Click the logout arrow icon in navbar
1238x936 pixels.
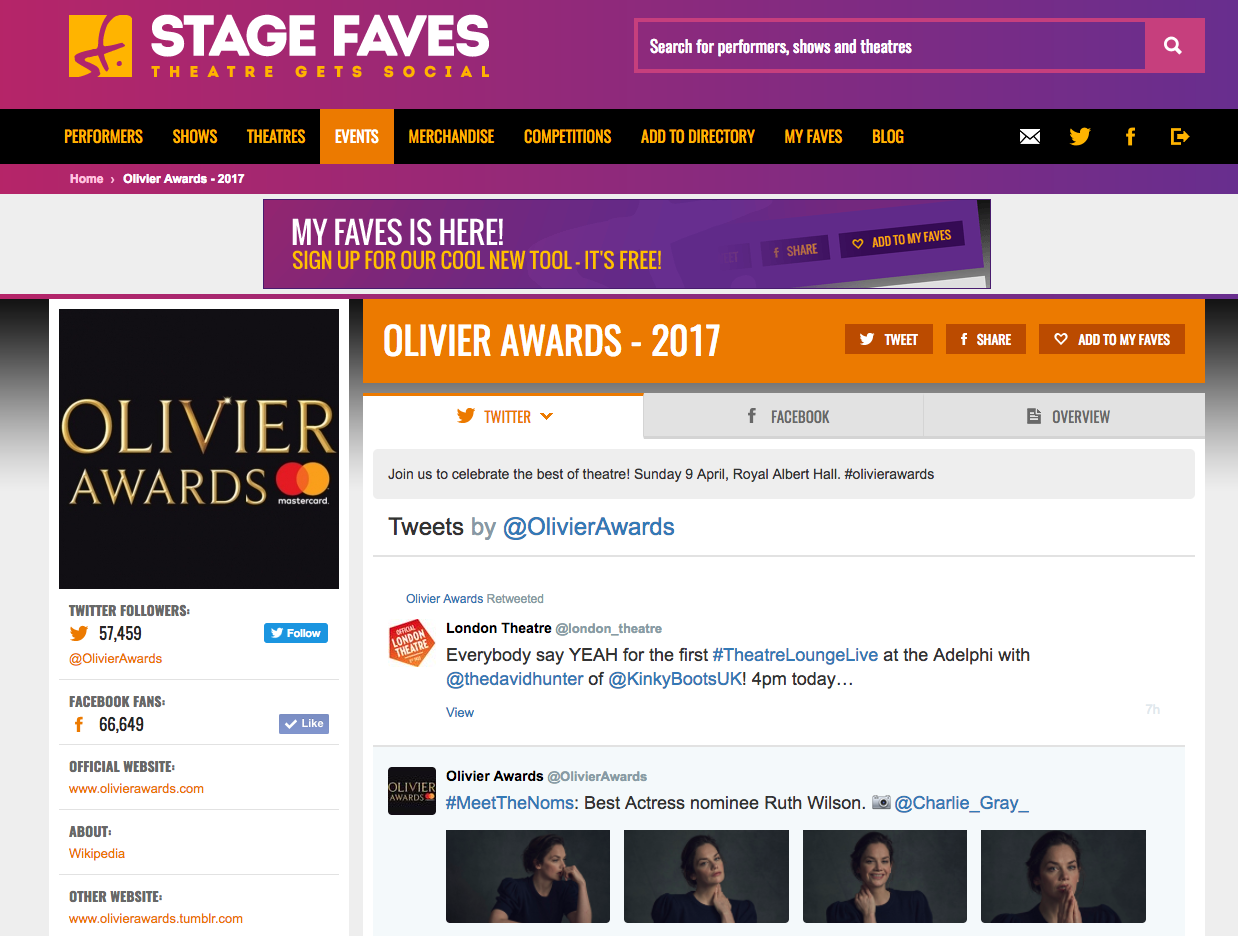pyautogui.click(x=1180, y=137)
